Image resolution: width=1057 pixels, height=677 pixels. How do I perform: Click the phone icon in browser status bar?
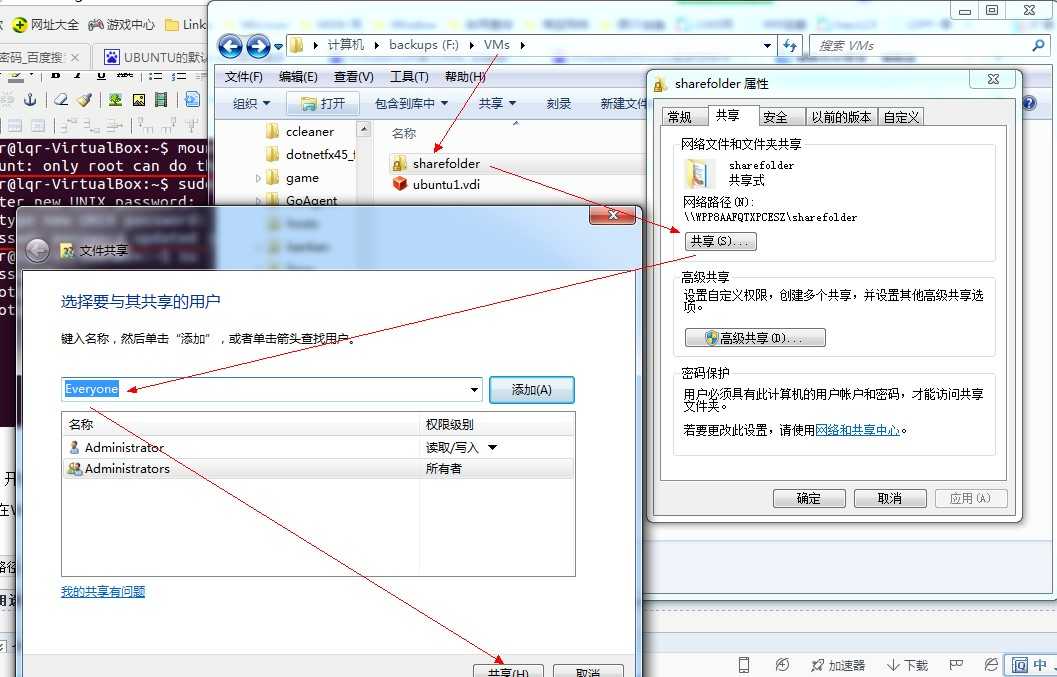(744, 665)
